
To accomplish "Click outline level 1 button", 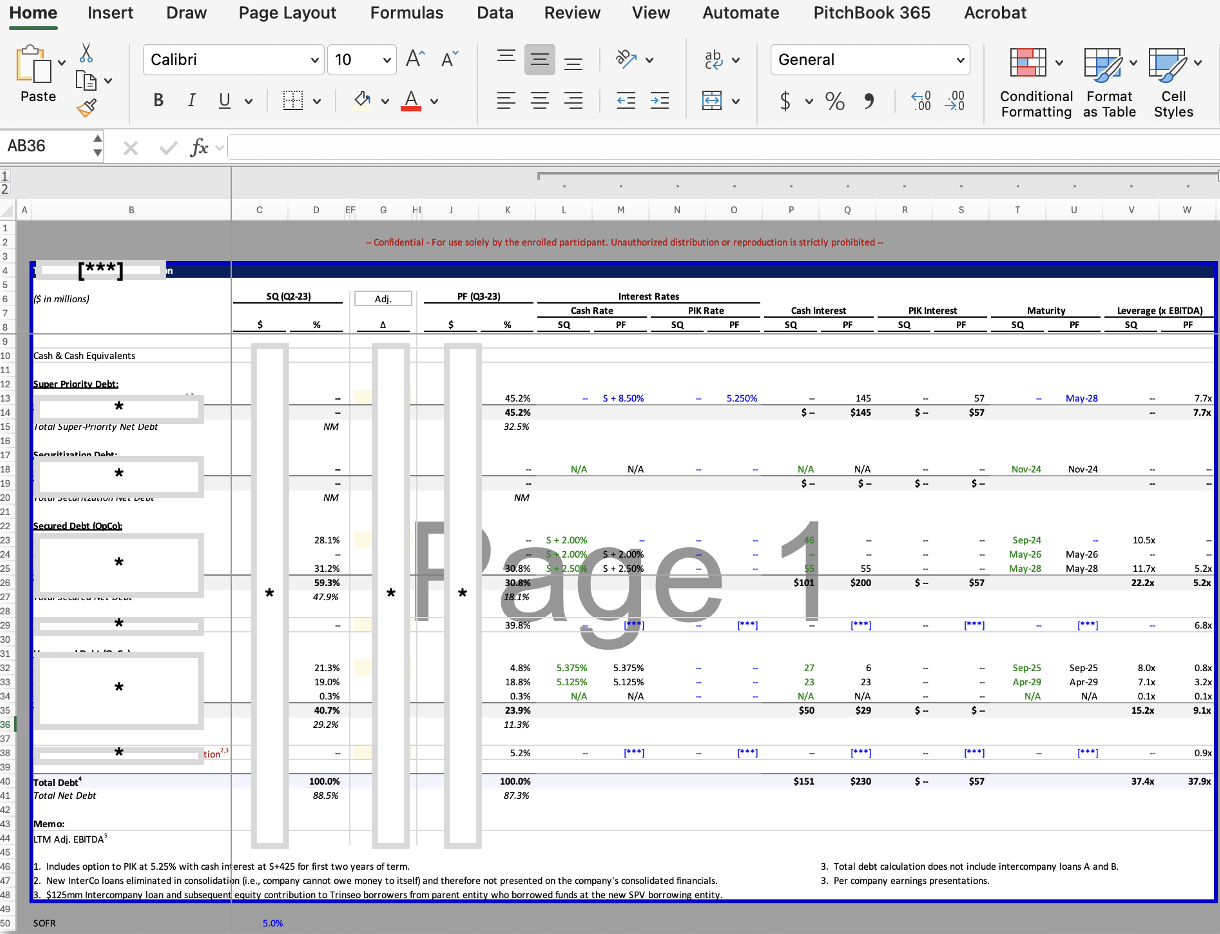I will pos(5,176).
